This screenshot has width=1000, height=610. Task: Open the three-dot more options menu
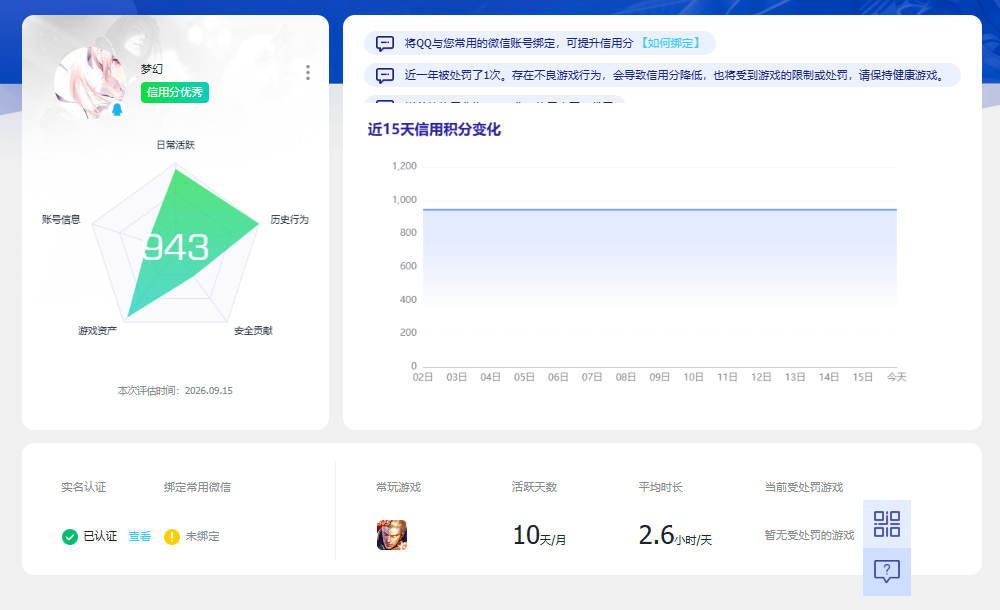click(x=308, y=73)
